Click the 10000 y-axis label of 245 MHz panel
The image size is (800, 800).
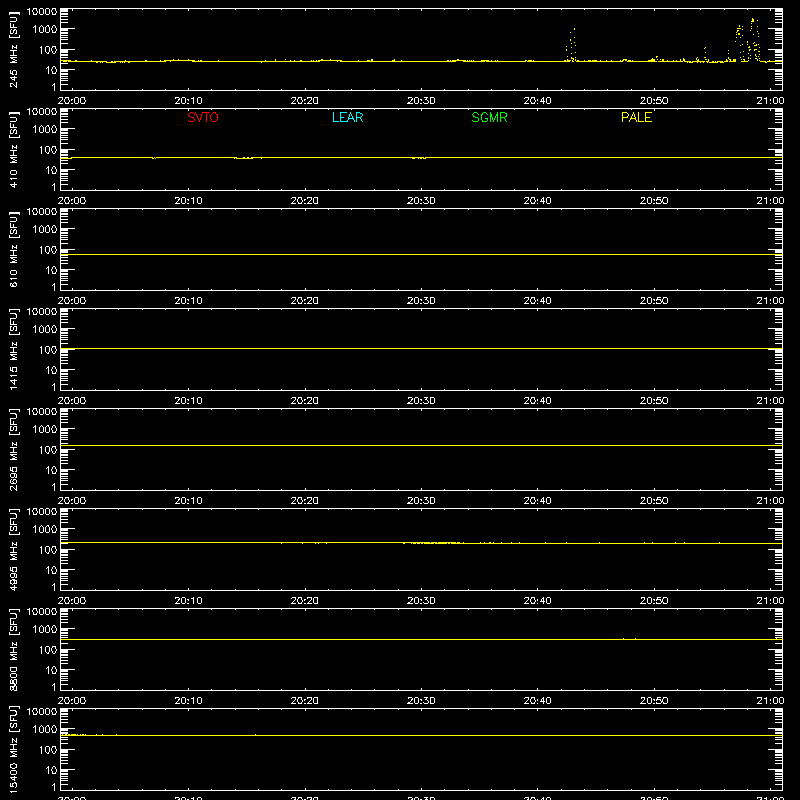(42, 12)
